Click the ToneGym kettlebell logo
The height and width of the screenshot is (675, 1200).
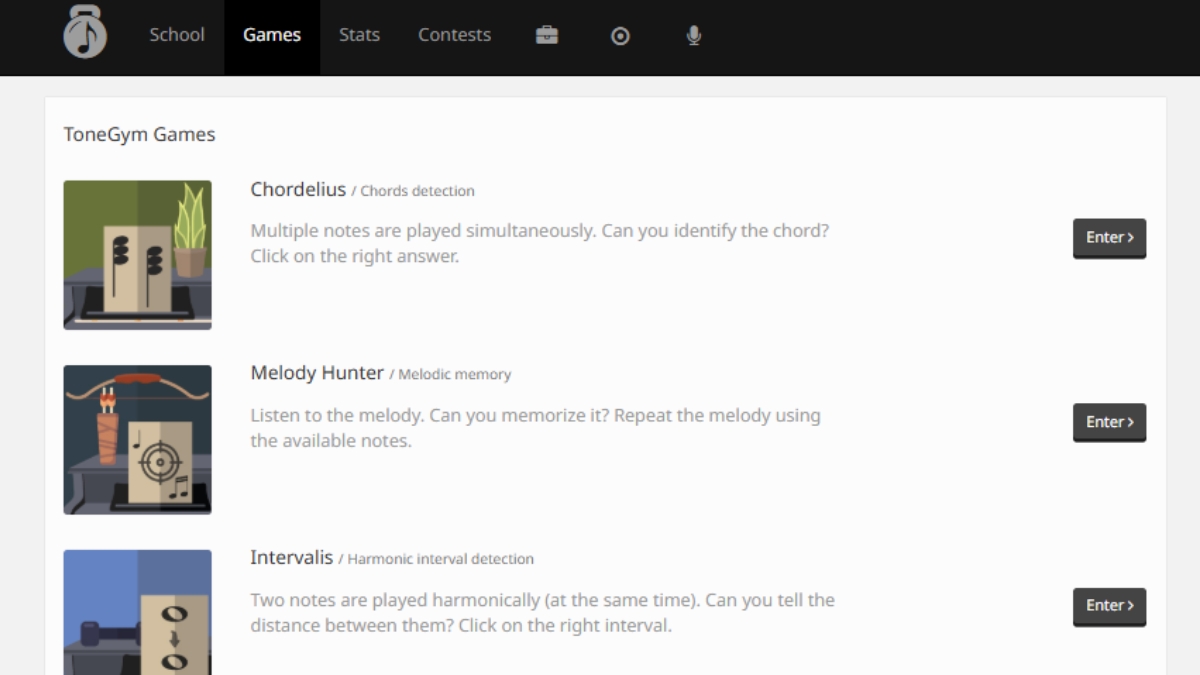[x=85, y=31]
